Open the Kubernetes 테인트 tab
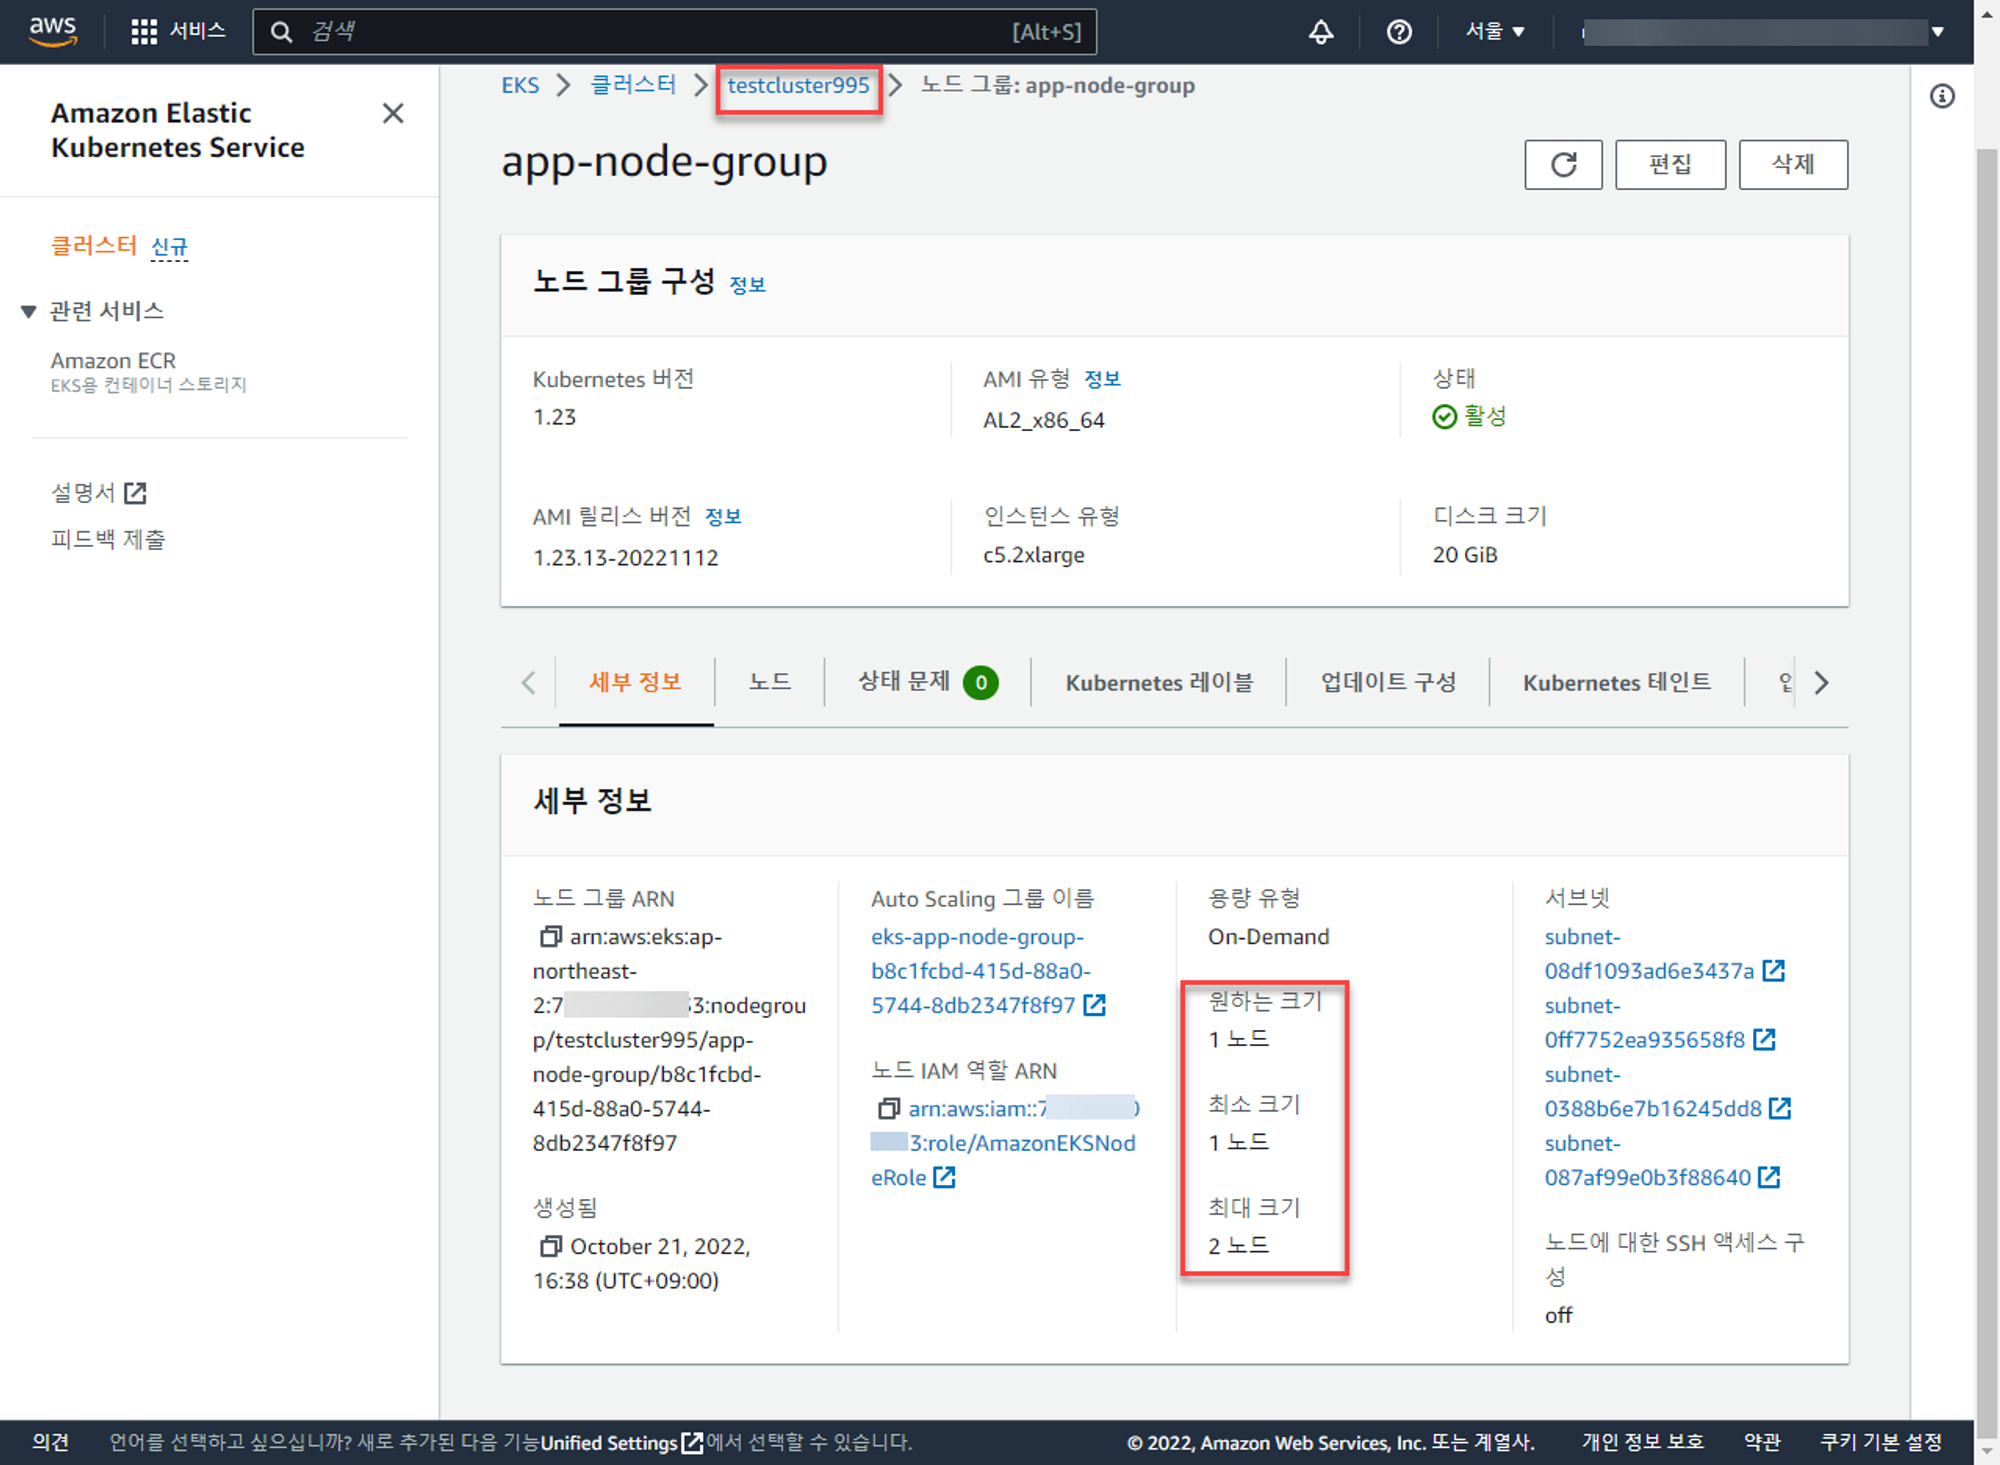This screenshot has width=2000, height=1465. [1616, 682]
